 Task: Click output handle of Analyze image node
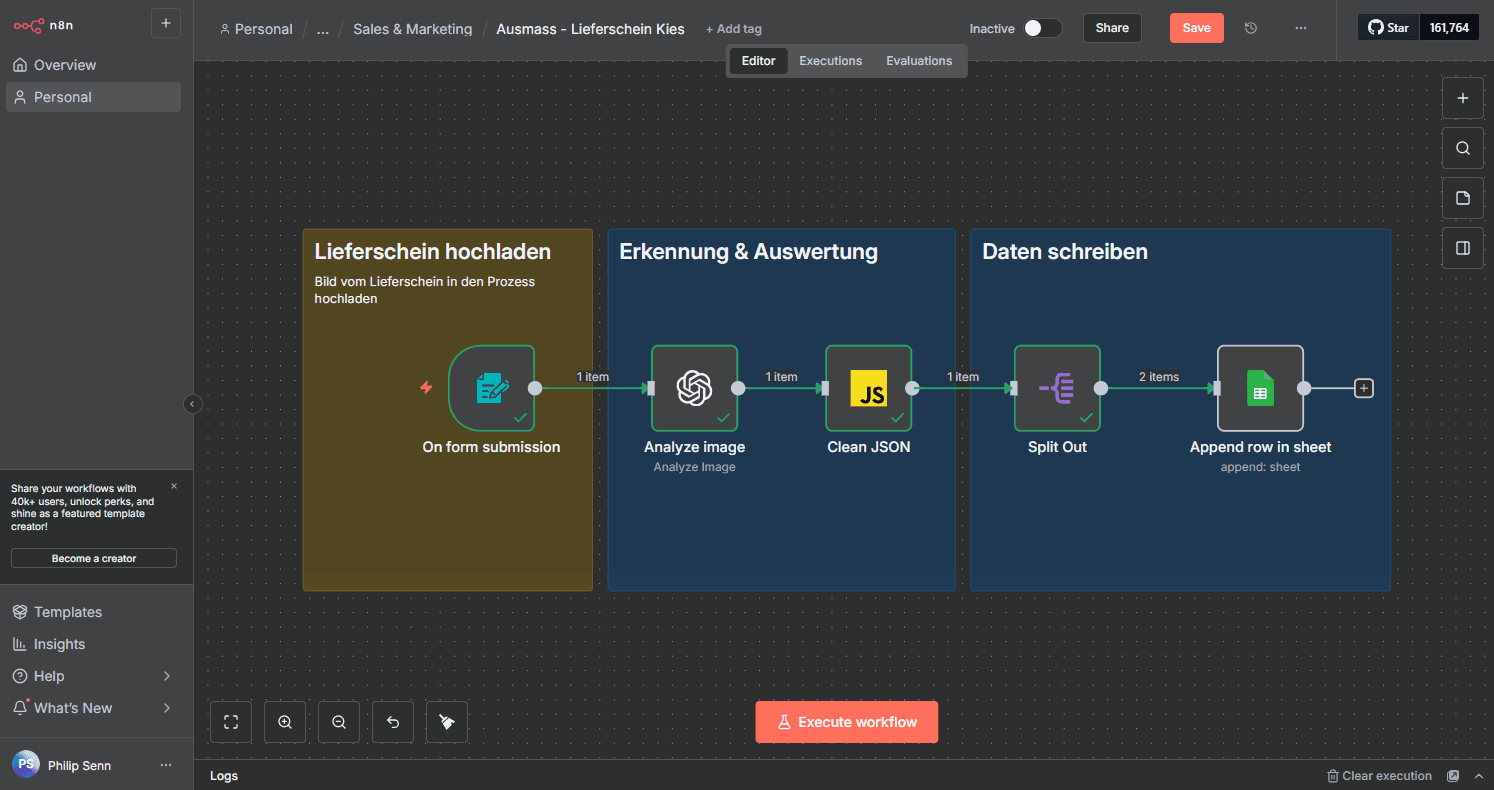738,388
